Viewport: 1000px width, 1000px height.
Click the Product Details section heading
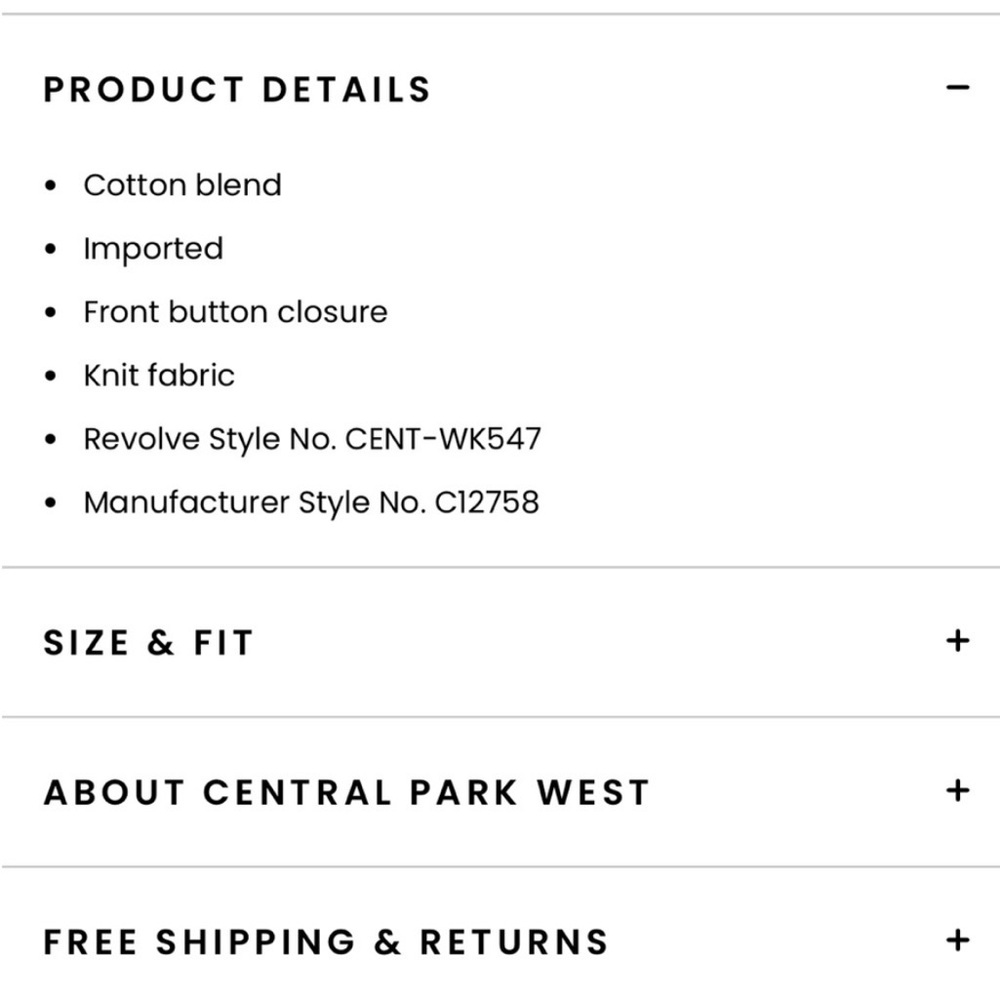click(237, 89)
